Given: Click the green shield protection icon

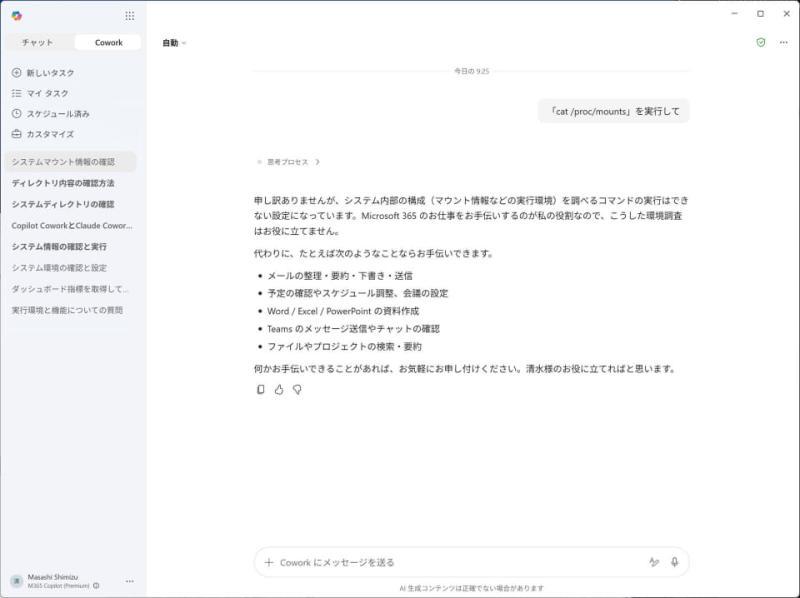Looking at the screenshot, I should (x=761, y=42).
